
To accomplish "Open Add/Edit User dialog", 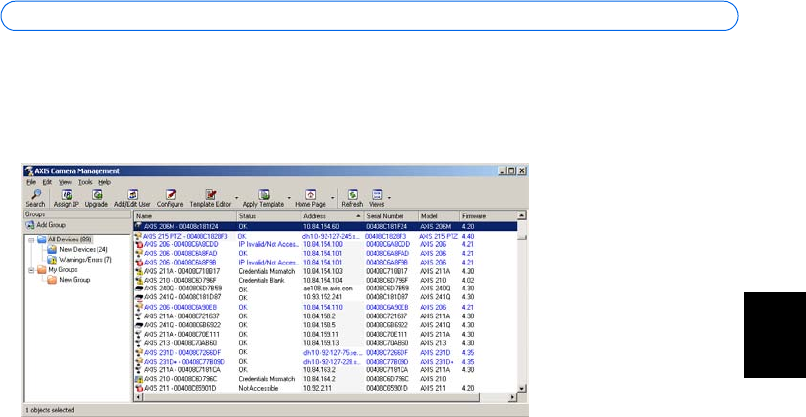I will [132, 196].
